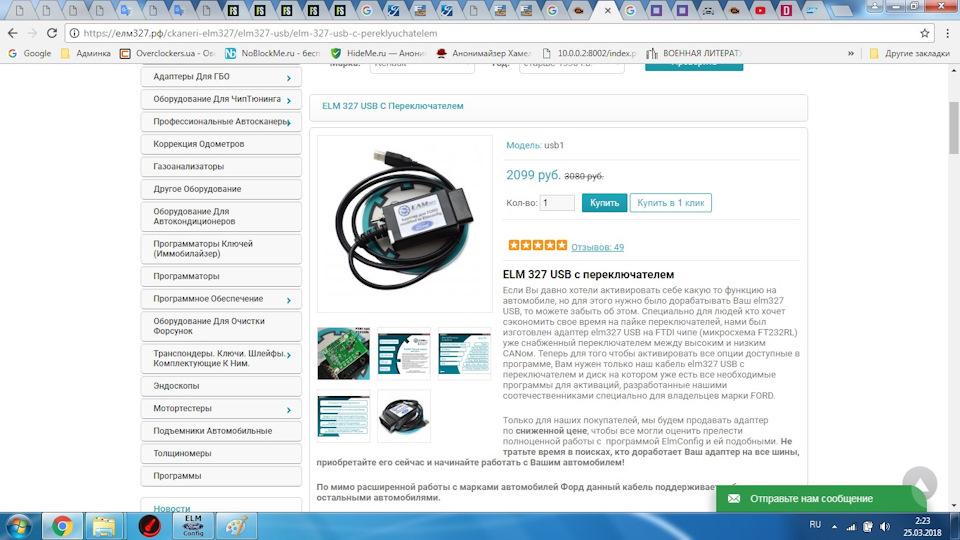Open the Админка bookmark folder
The width and height of the screenshot is (960, 540).
86,53
